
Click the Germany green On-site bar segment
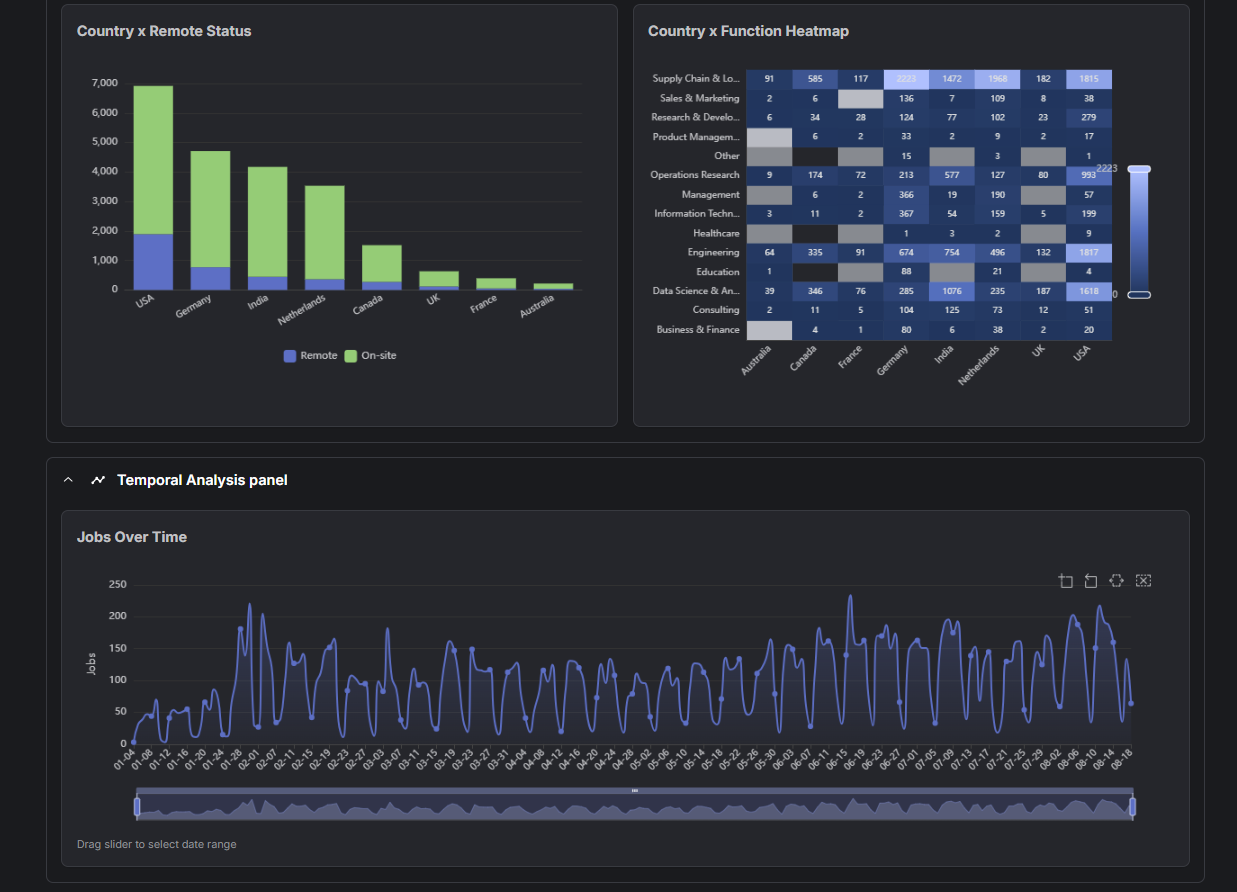pos(210,209)
